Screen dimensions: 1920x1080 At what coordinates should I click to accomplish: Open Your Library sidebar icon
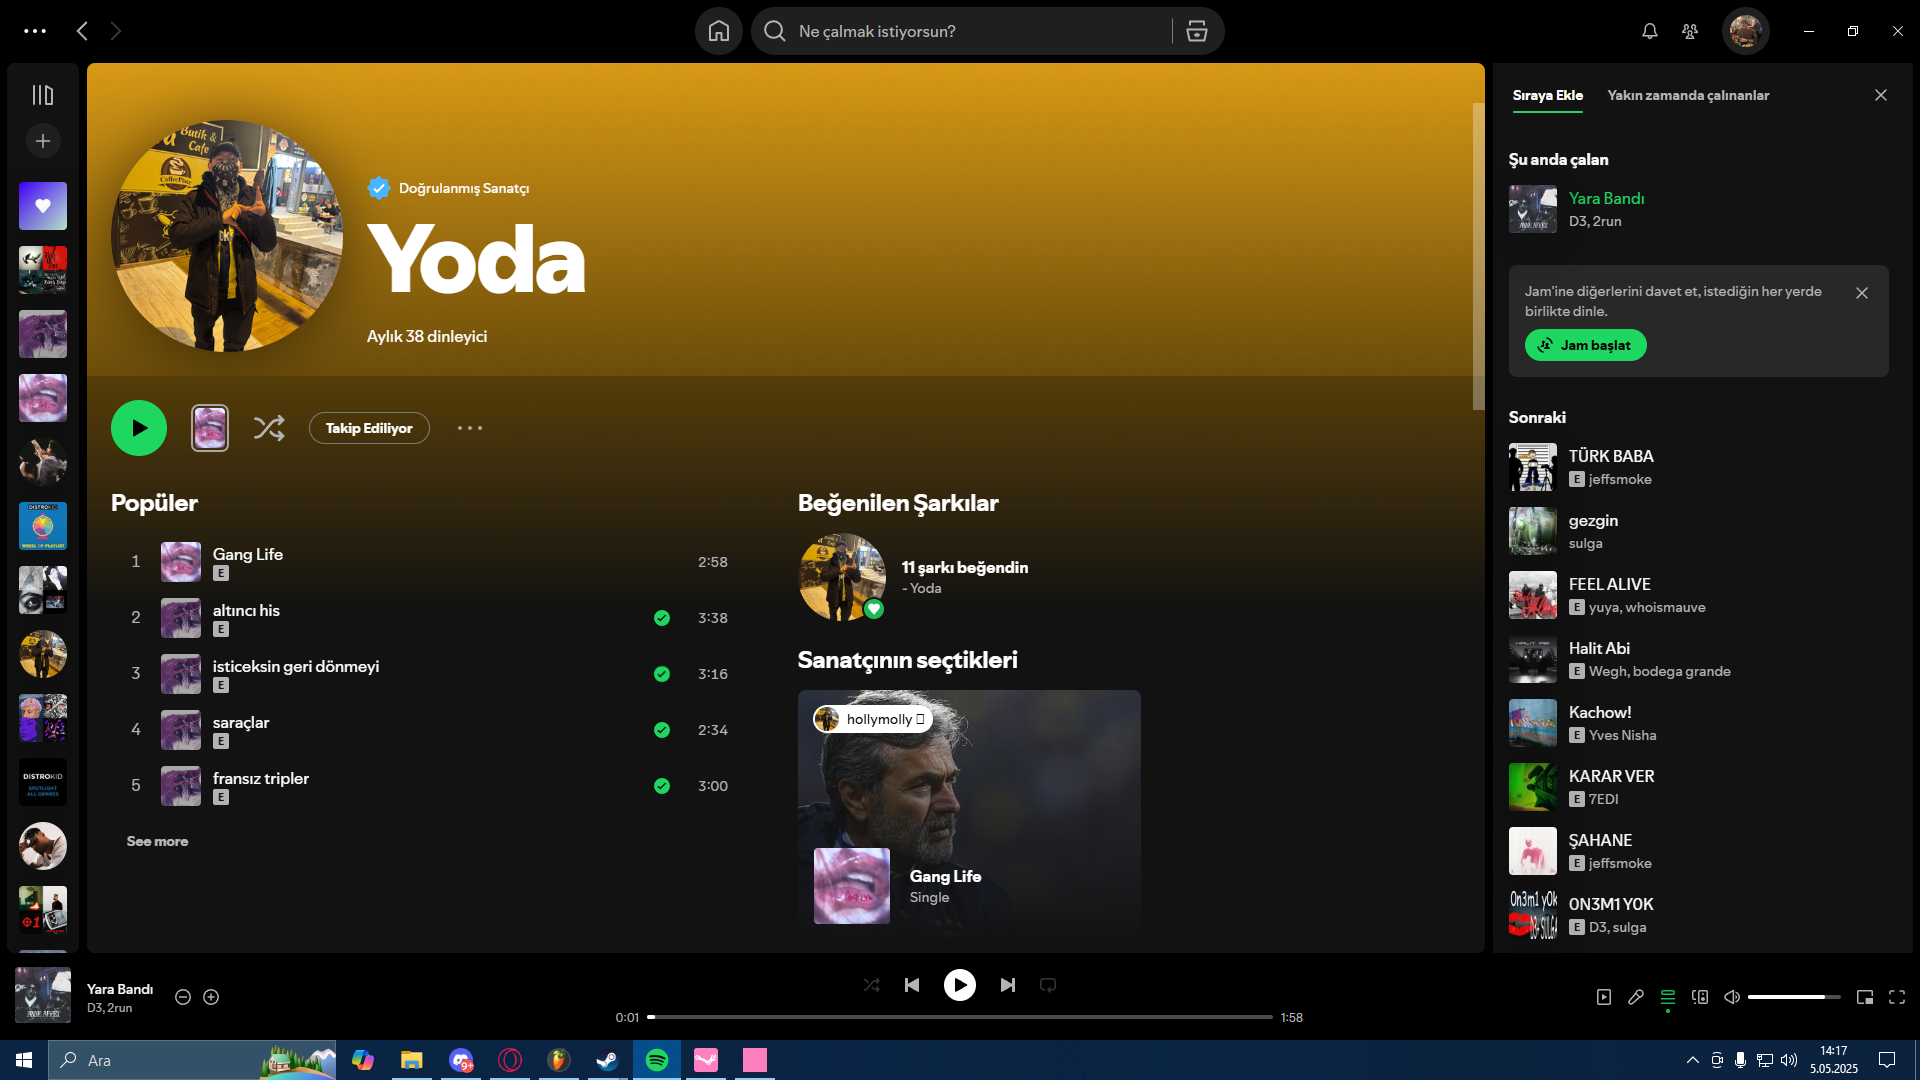42,95
